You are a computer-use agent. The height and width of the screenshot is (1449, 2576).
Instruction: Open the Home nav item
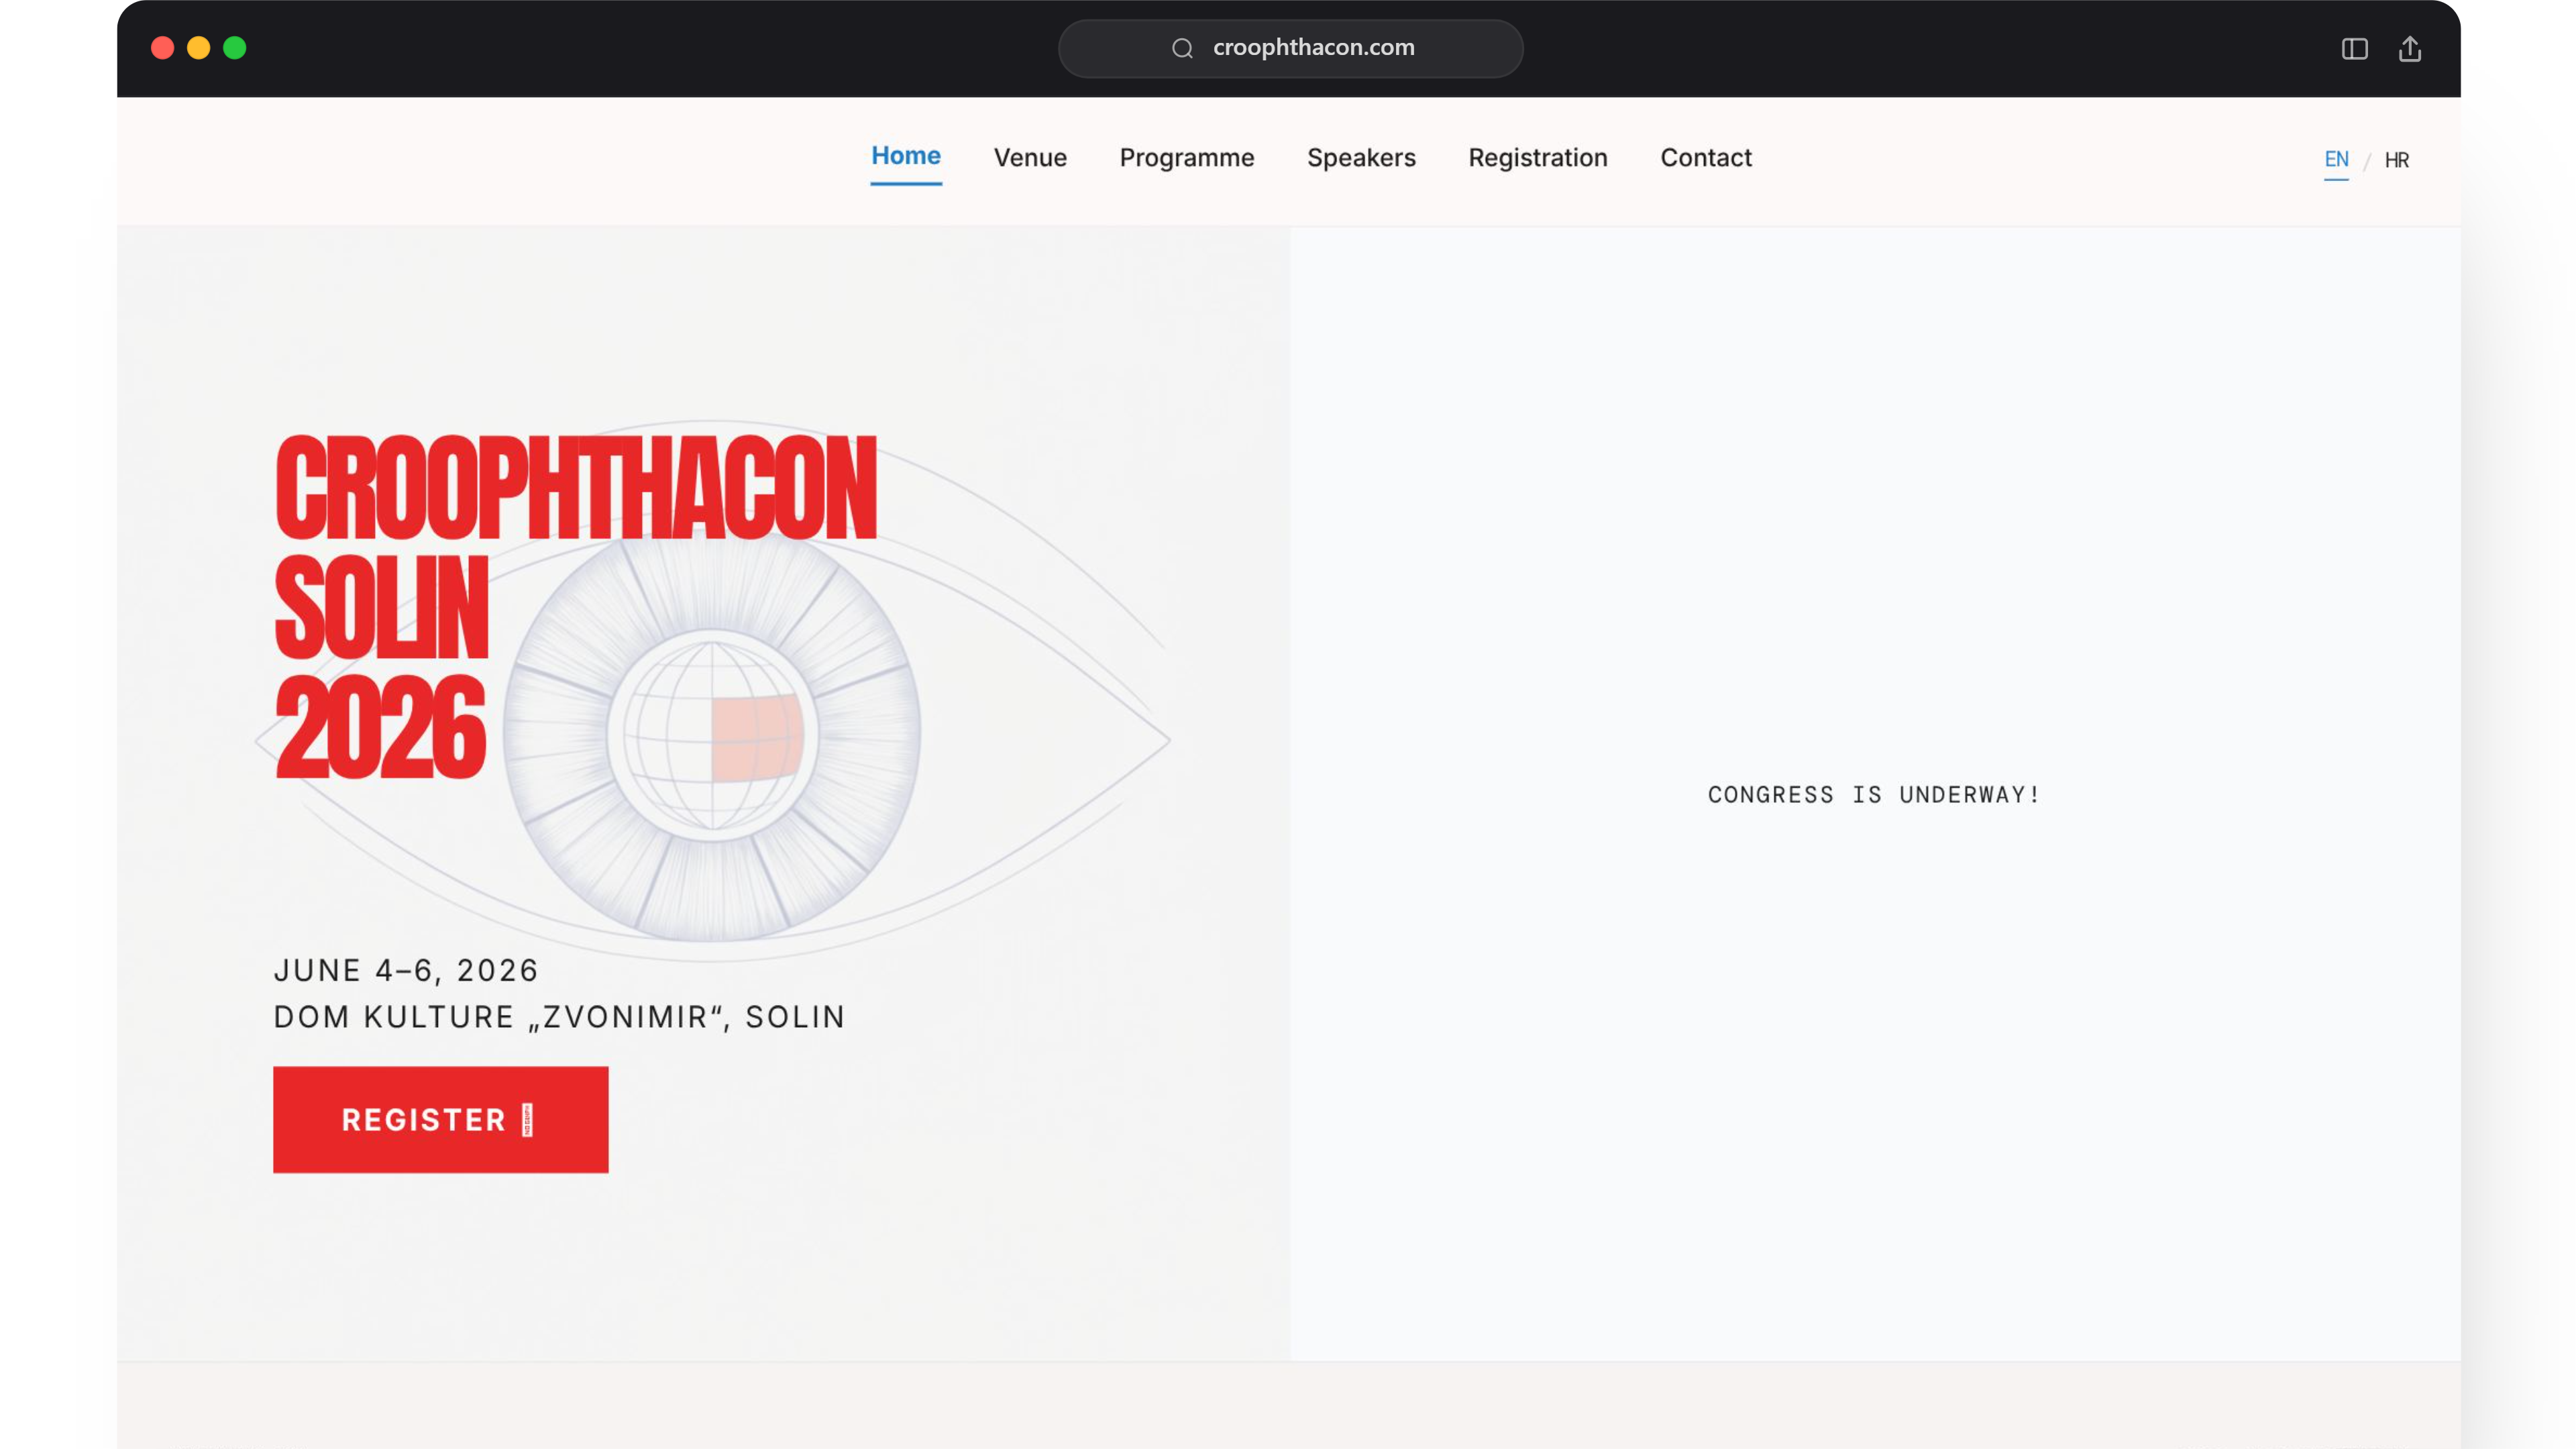[905, 157]
